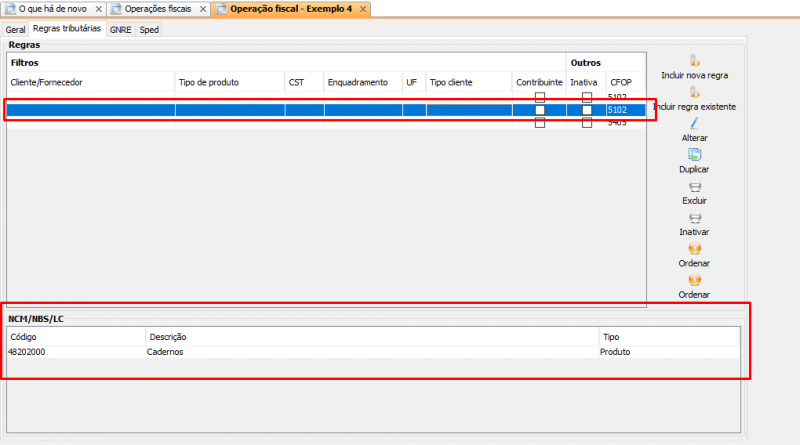The width and height of the screenshot is (800, 445).
Task: Duplicate the rule with the Duplicar icon
Action: point(694,155)
